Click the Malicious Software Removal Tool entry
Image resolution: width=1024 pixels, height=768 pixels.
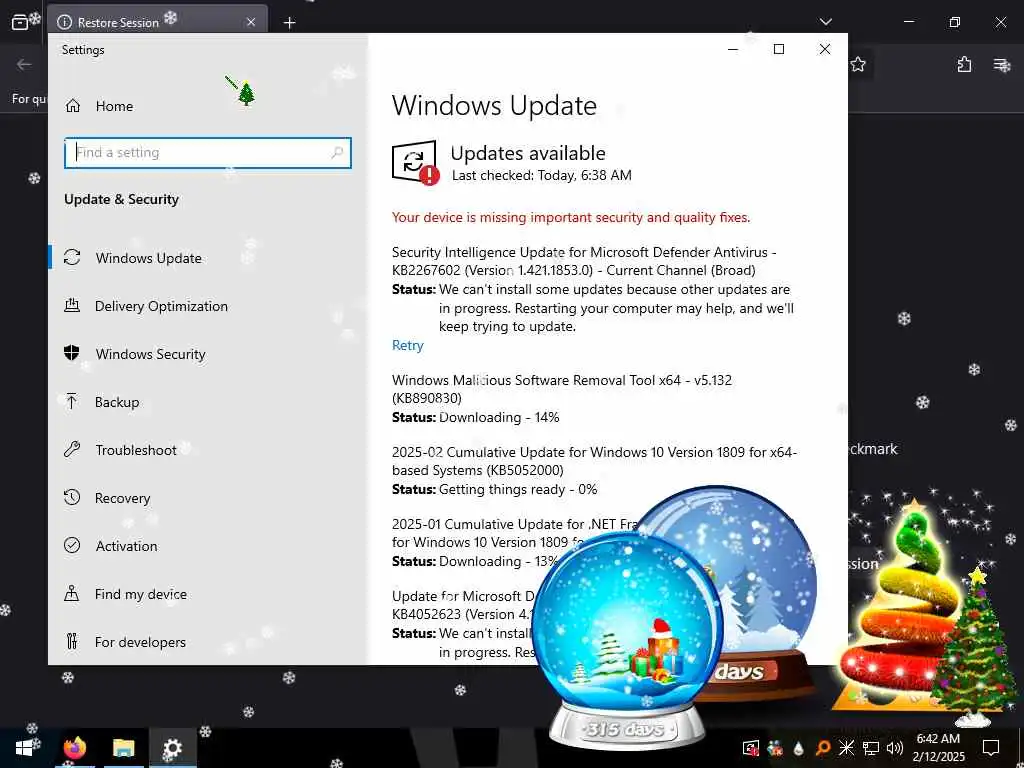(562, 389)
